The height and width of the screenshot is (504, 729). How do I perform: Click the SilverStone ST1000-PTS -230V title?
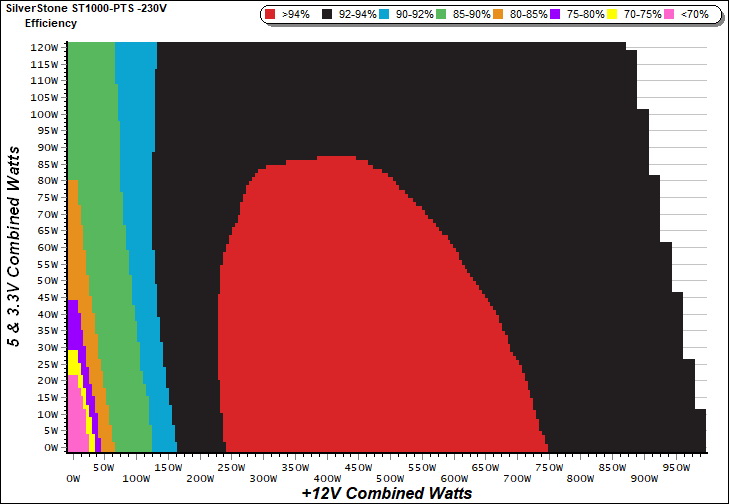[x=86, y=8]
